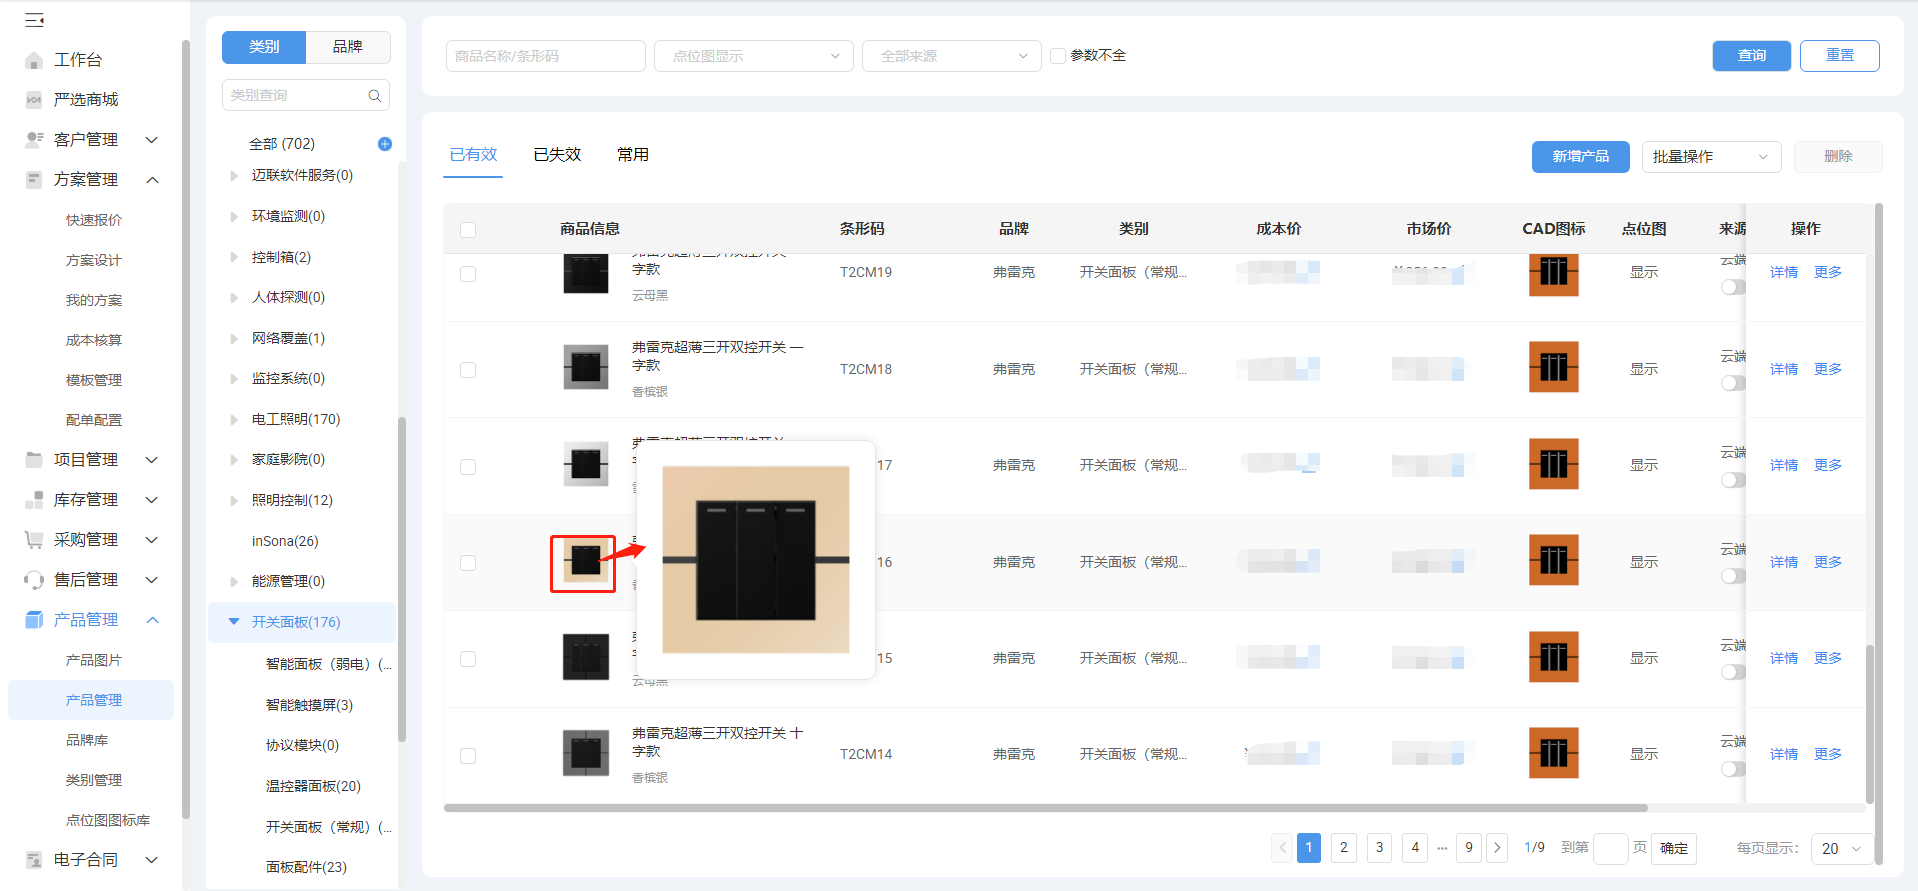1918x891 pixels.
Task: Go to page 3
Action: (x=1379, y=848)
